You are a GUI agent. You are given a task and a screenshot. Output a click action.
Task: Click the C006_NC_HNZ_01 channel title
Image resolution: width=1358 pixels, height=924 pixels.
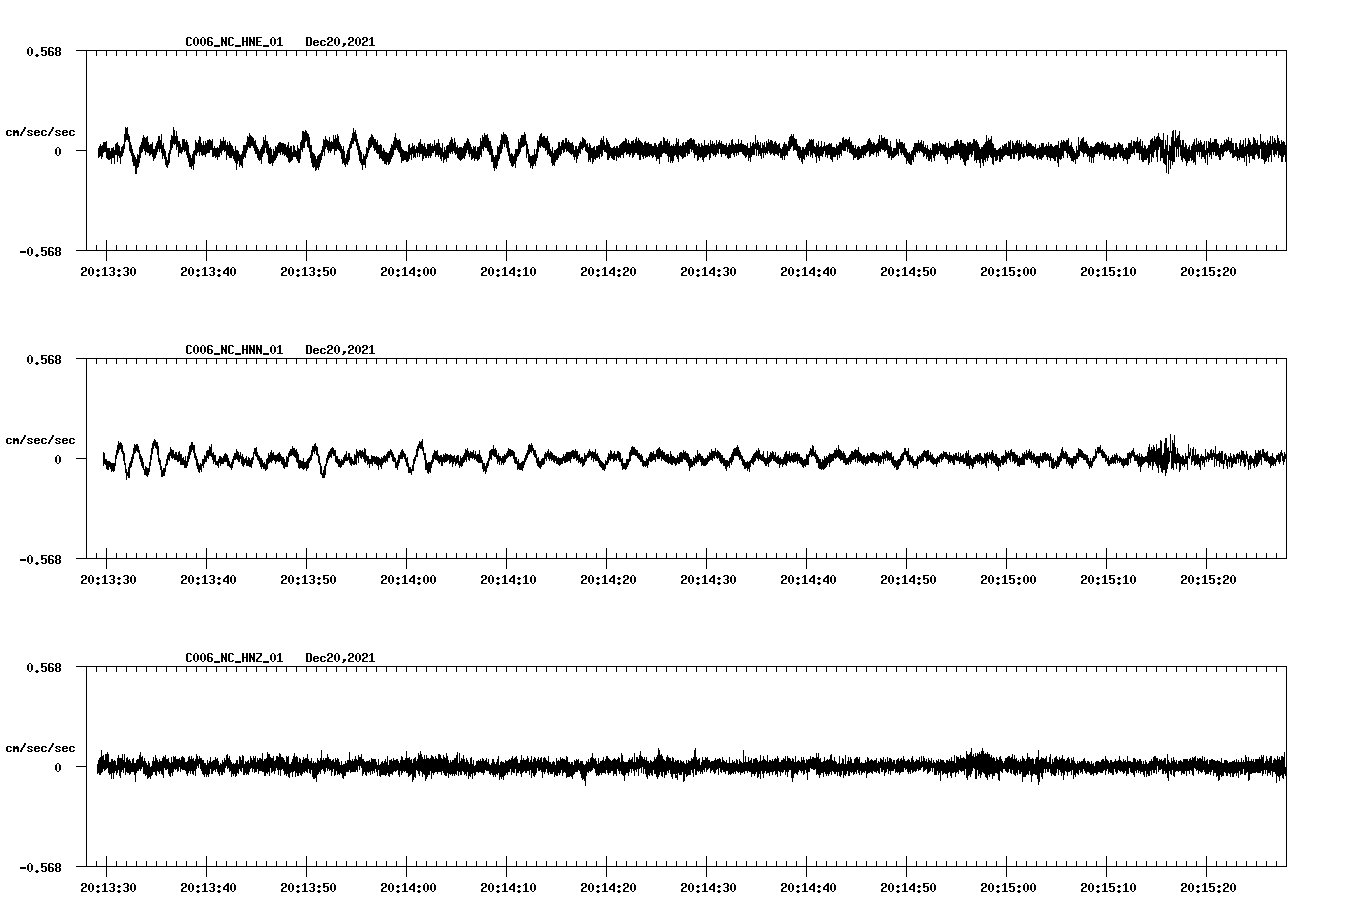point(234,658)
